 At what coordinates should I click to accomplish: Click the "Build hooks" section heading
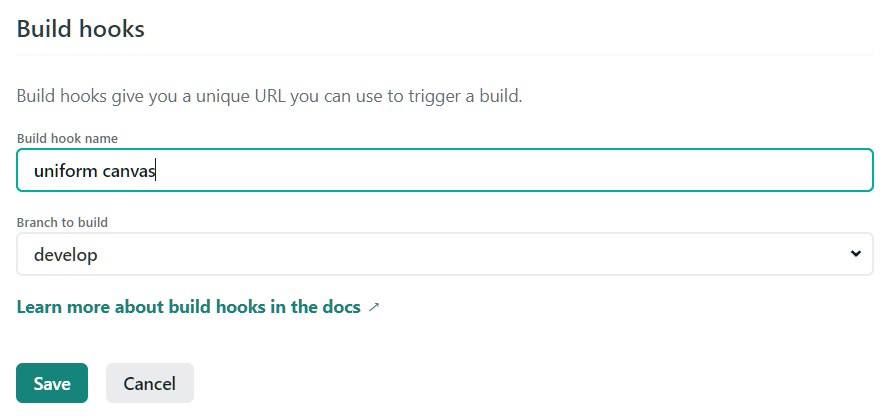tap(81, 29)
